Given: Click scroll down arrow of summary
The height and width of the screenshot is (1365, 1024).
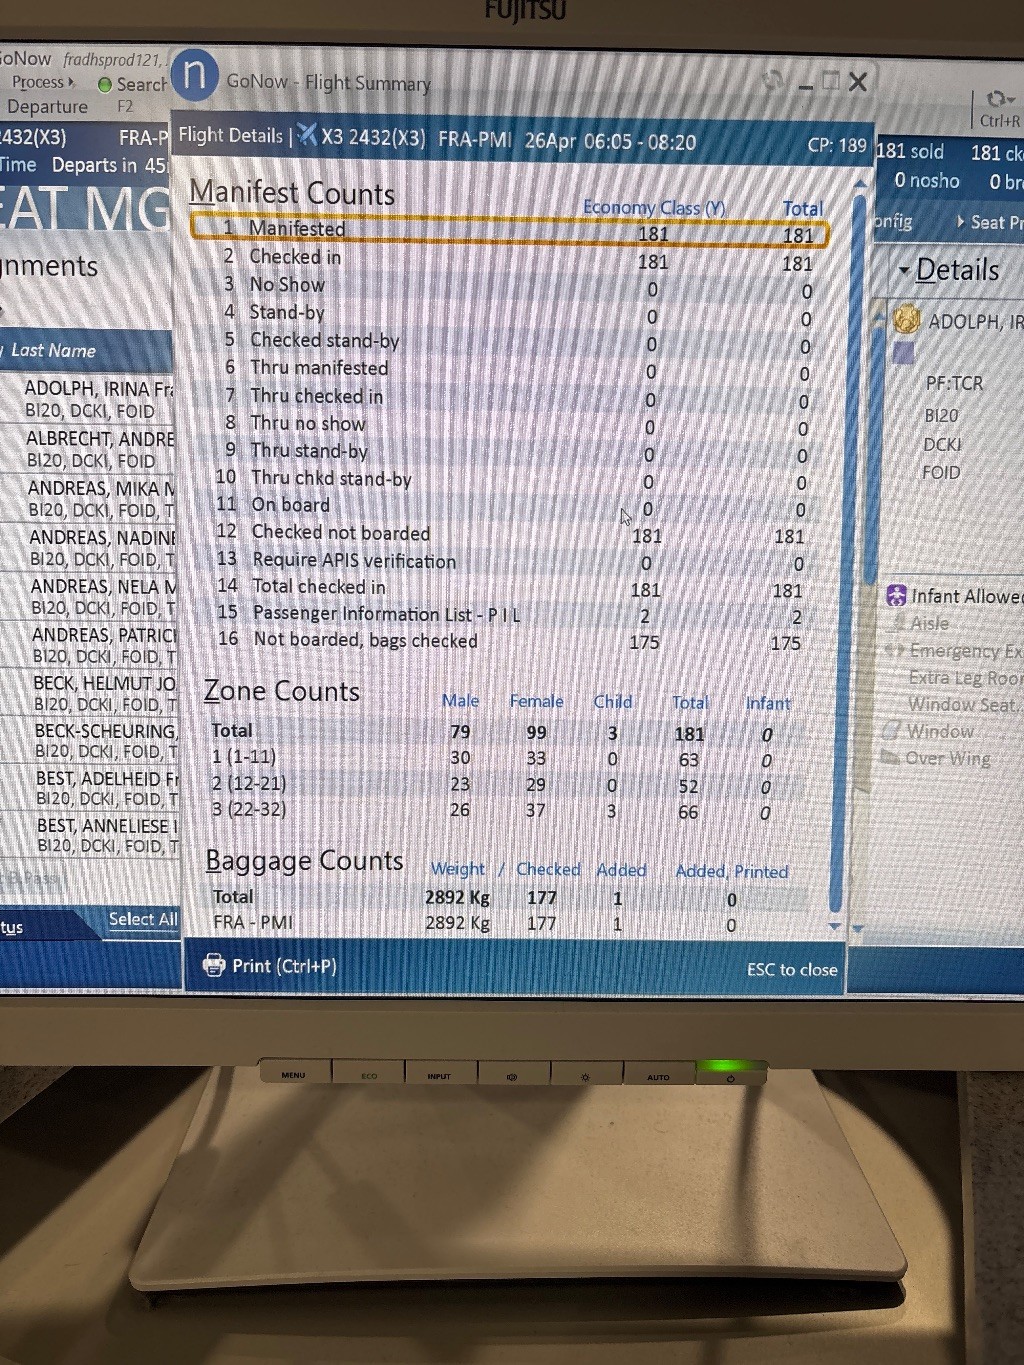Looking at the screenshot, I should [836, 926].
